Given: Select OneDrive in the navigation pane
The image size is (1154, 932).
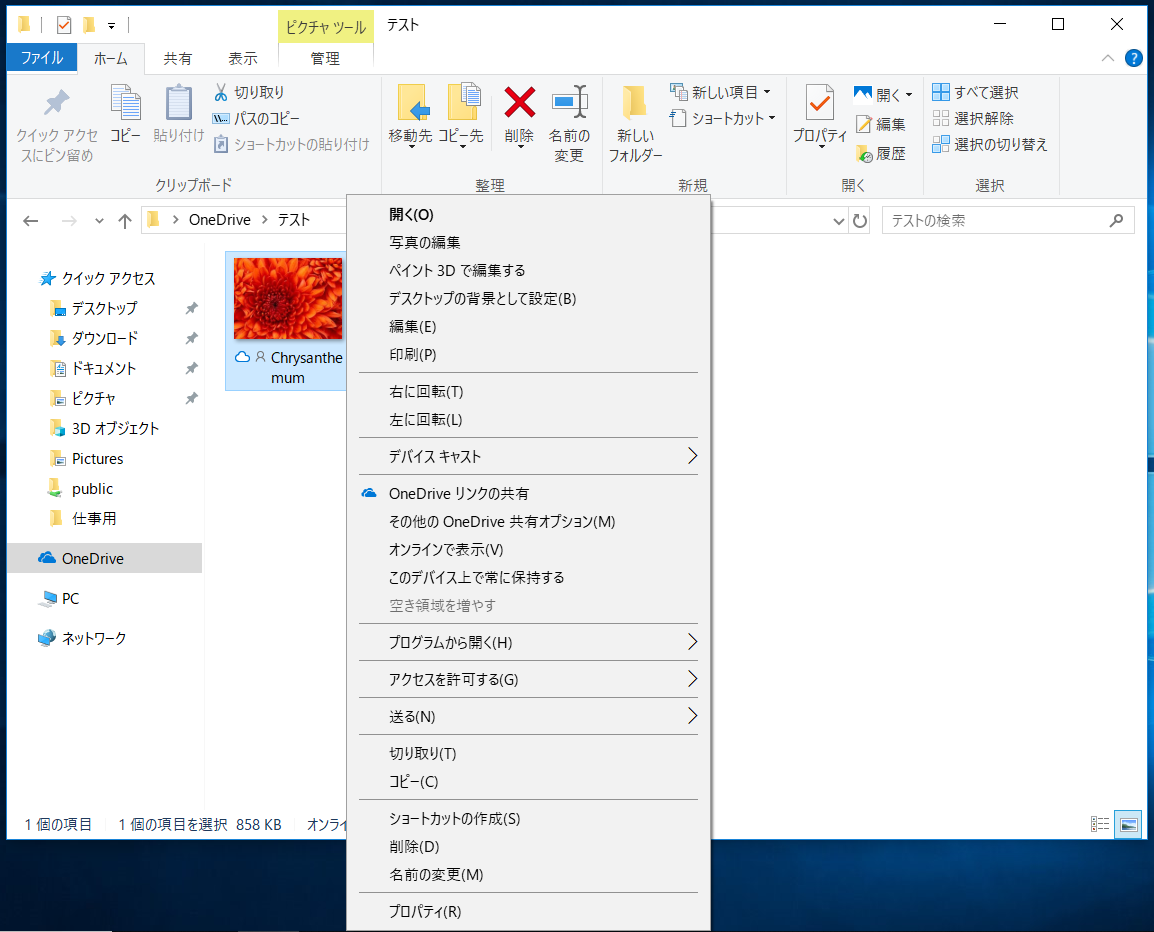Looking at the screenshot, I should 92,558.
